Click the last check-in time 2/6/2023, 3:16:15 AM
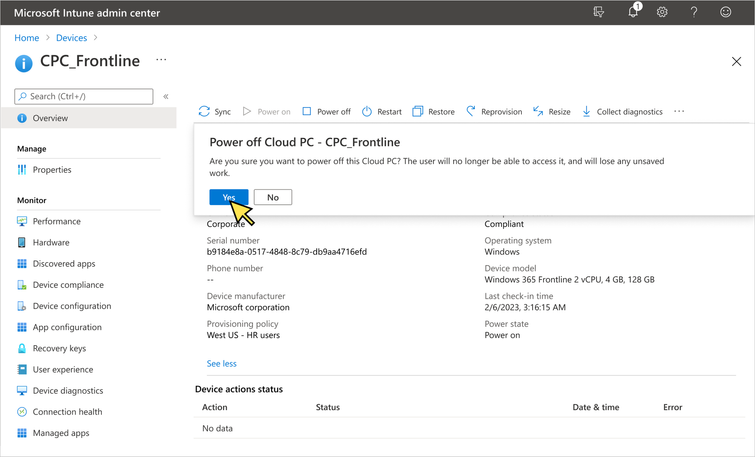Image resolution: width=755 pixels, height=457 pixels. point(525,307)
